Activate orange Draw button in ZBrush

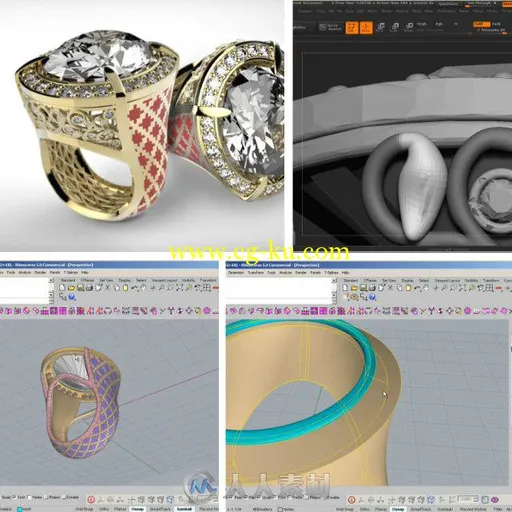coord(366,27)
